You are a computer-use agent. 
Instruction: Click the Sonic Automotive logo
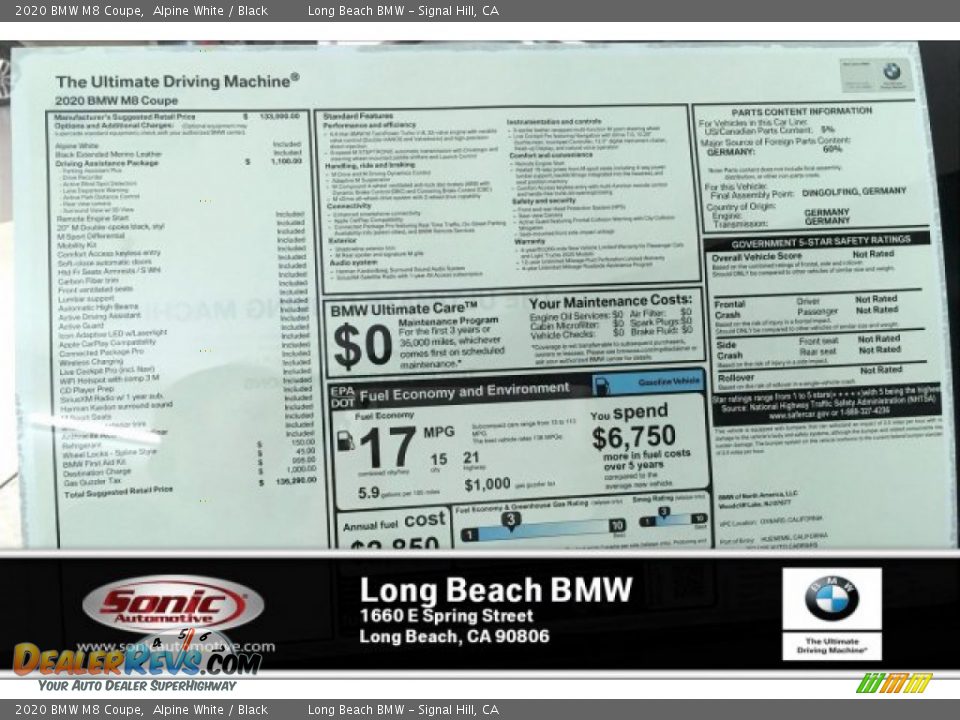173,605
